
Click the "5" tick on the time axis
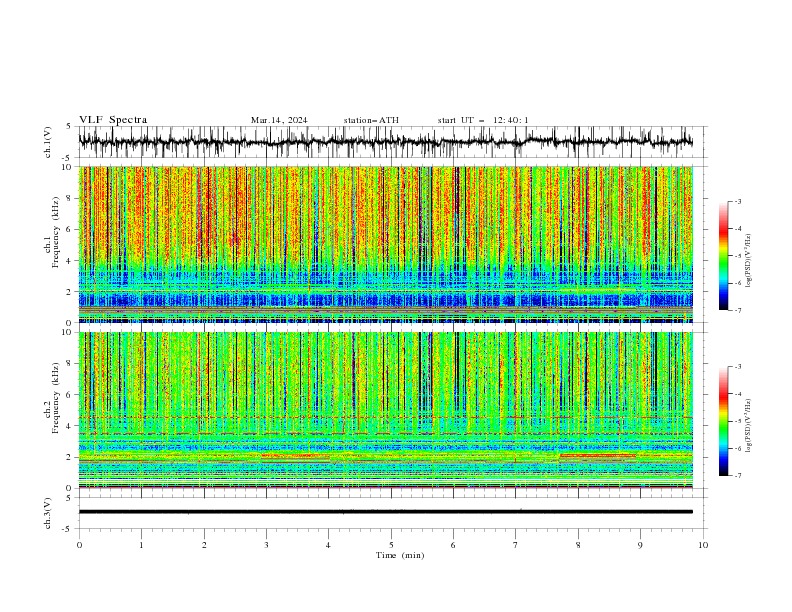(391, 545)
